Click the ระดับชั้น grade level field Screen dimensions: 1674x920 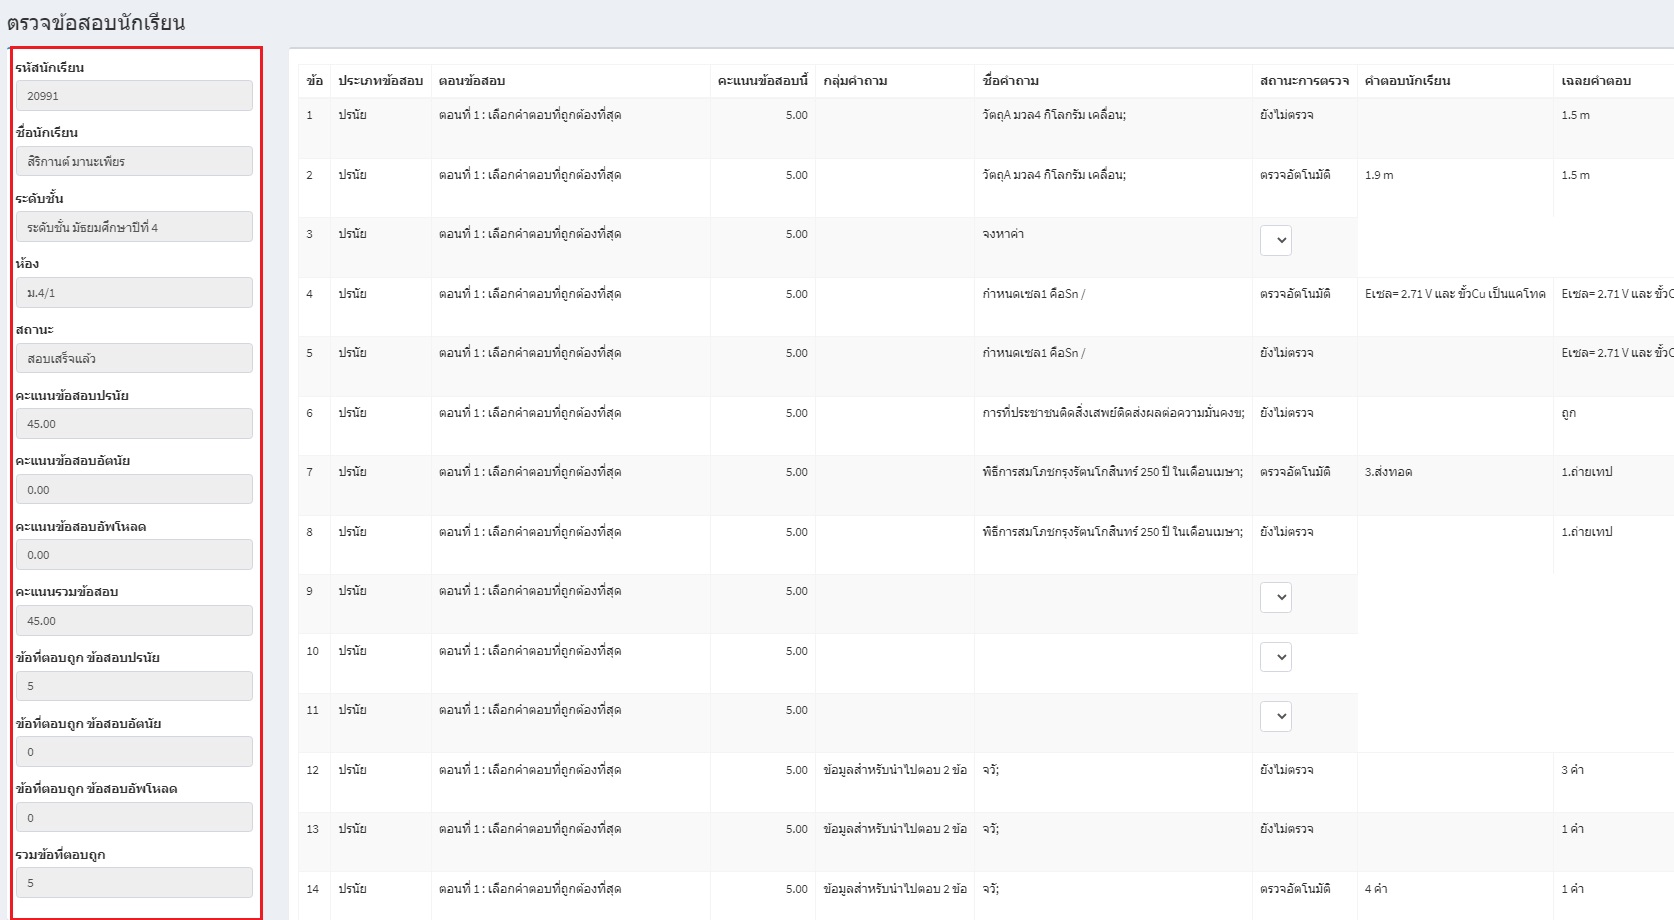134,227
